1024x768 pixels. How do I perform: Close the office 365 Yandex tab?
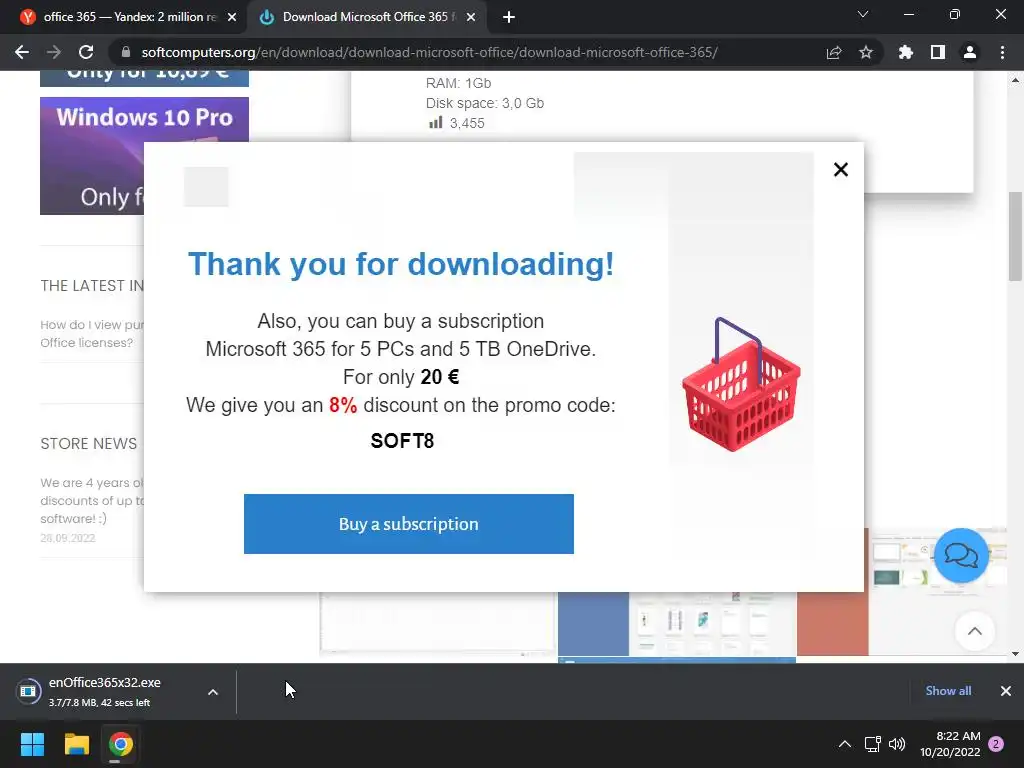232,17
